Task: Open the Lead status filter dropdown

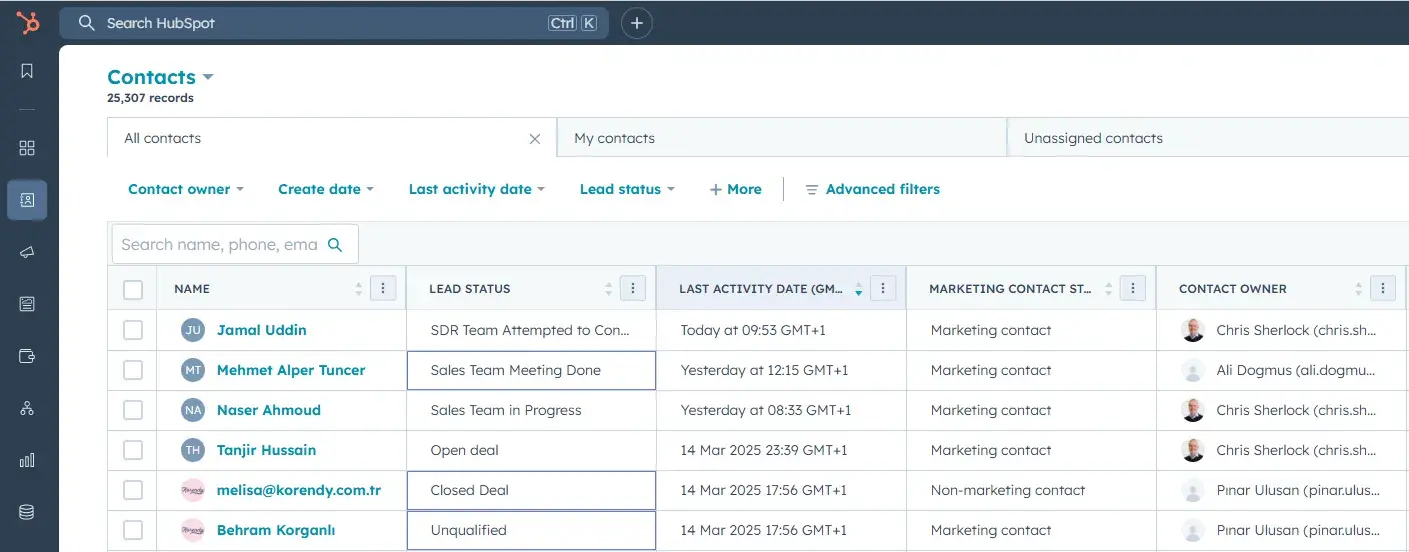Action: (x=627, y=189)
